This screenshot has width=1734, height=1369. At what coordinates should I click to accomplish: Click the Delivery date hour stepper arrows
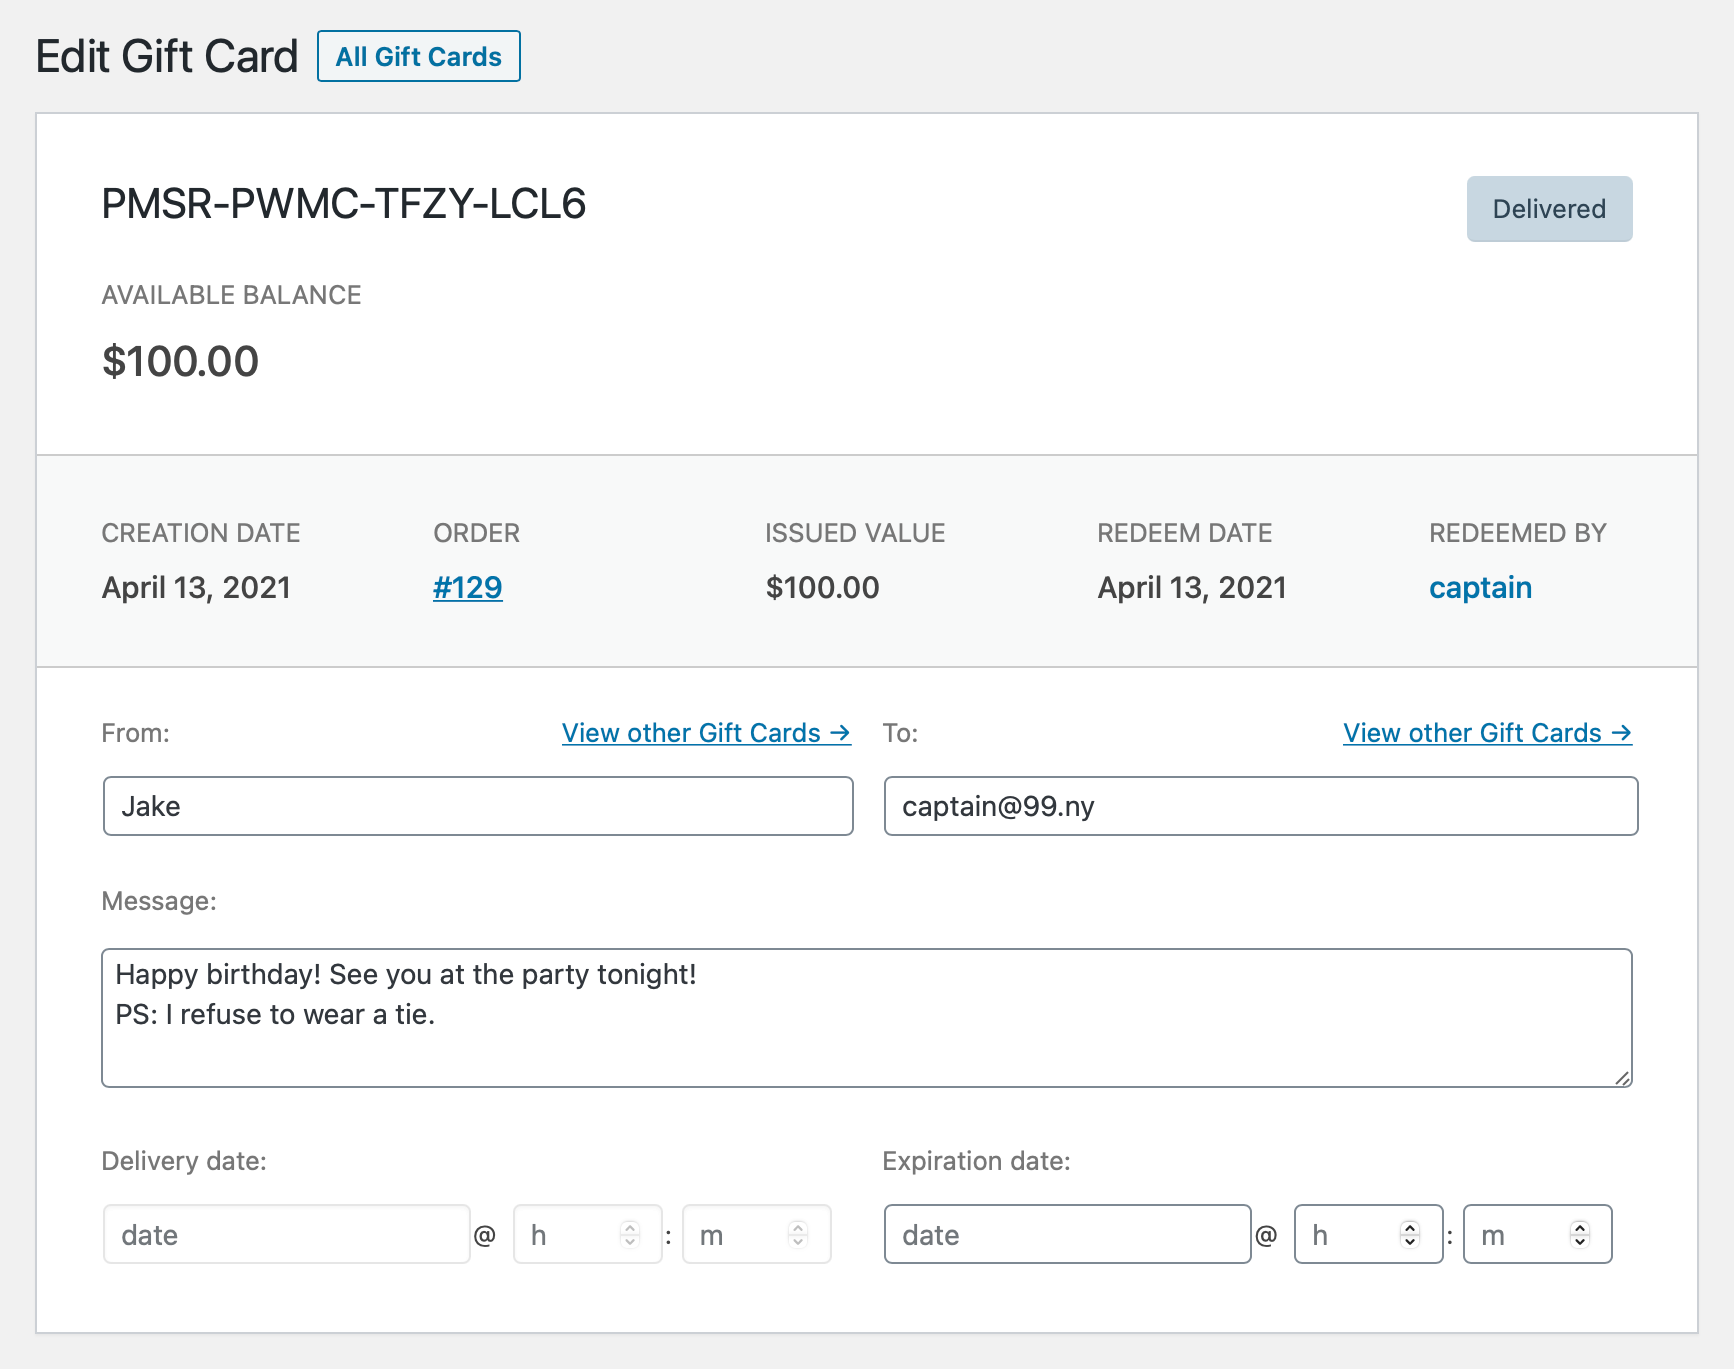click(x=630, y=1235)
